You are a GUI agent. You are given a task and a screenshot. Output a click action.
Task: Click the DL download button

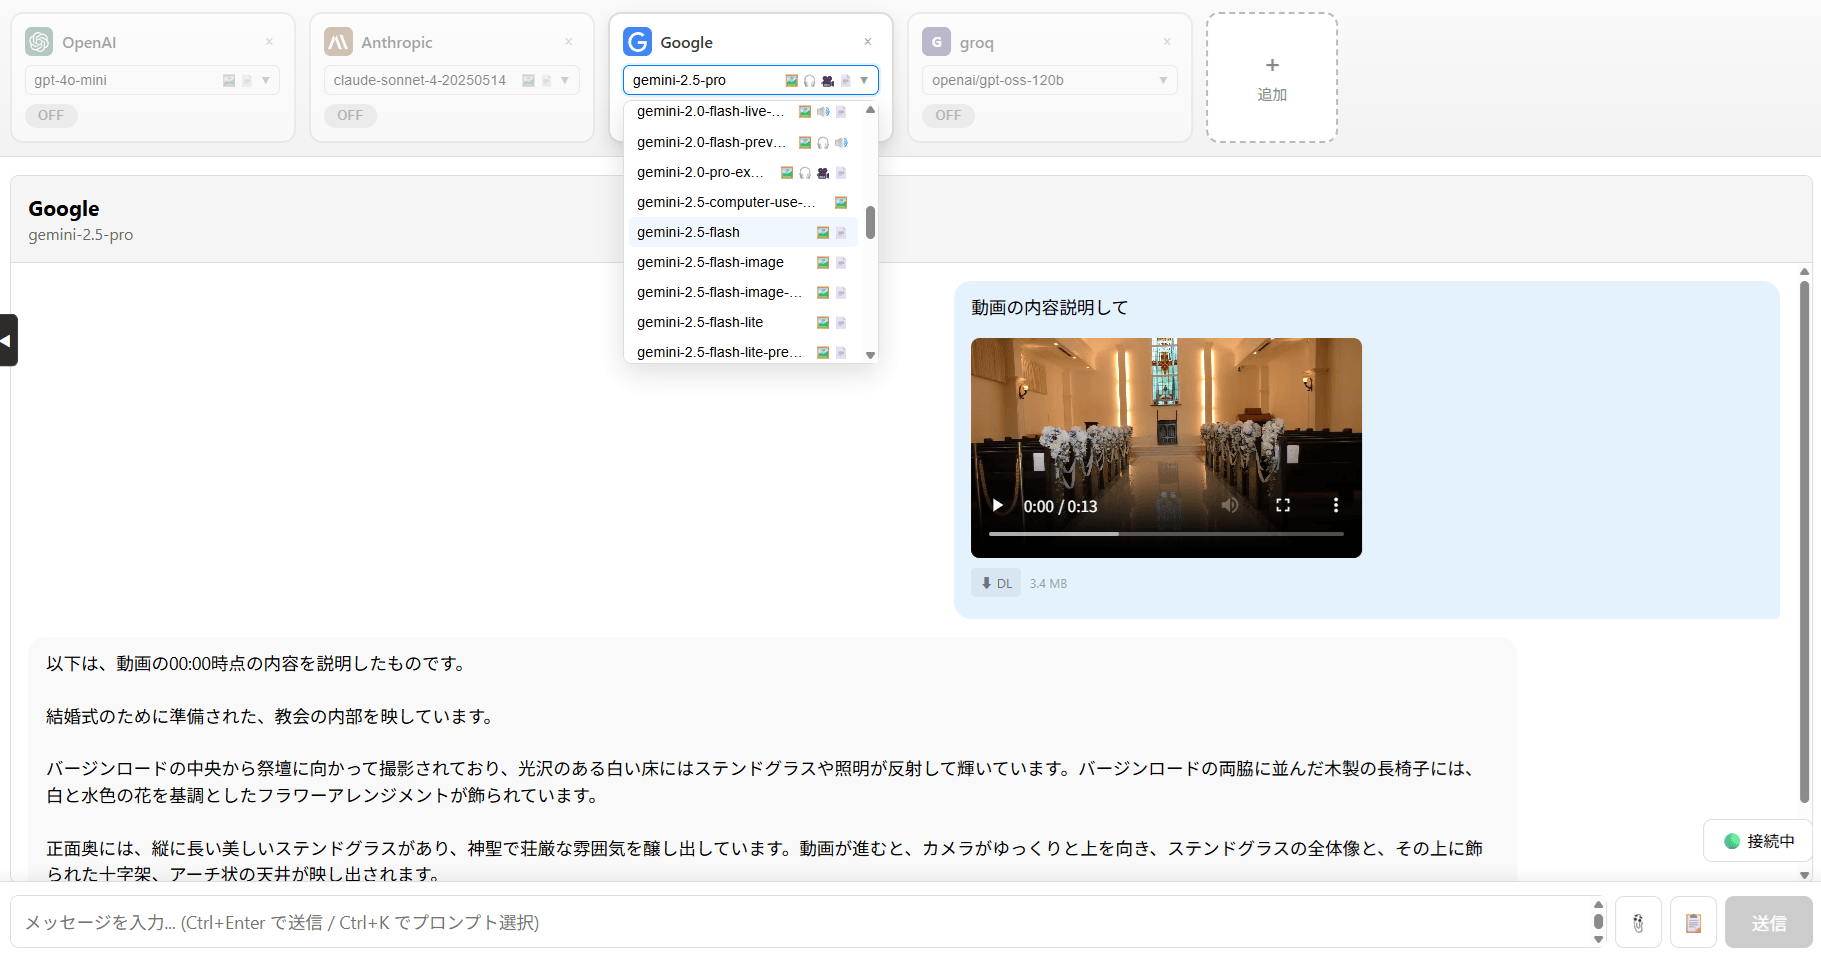pos(996,583)
